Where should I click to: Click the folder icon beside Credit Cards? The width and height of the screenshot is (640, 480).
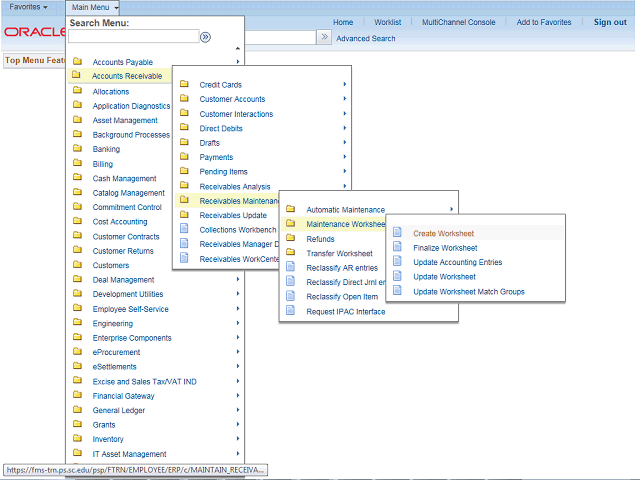point(184,85)
